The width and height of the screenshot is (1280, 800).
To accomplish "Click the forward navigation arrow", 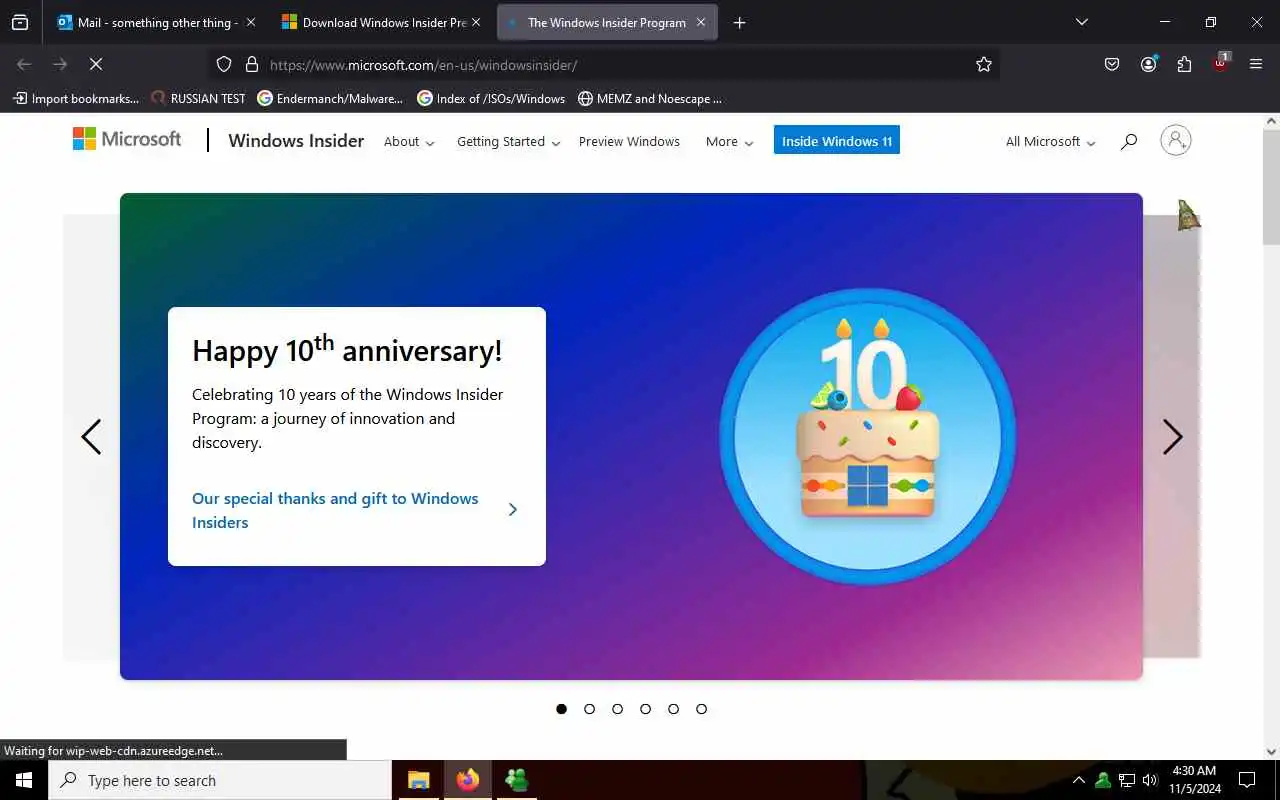I will (60, 64).
